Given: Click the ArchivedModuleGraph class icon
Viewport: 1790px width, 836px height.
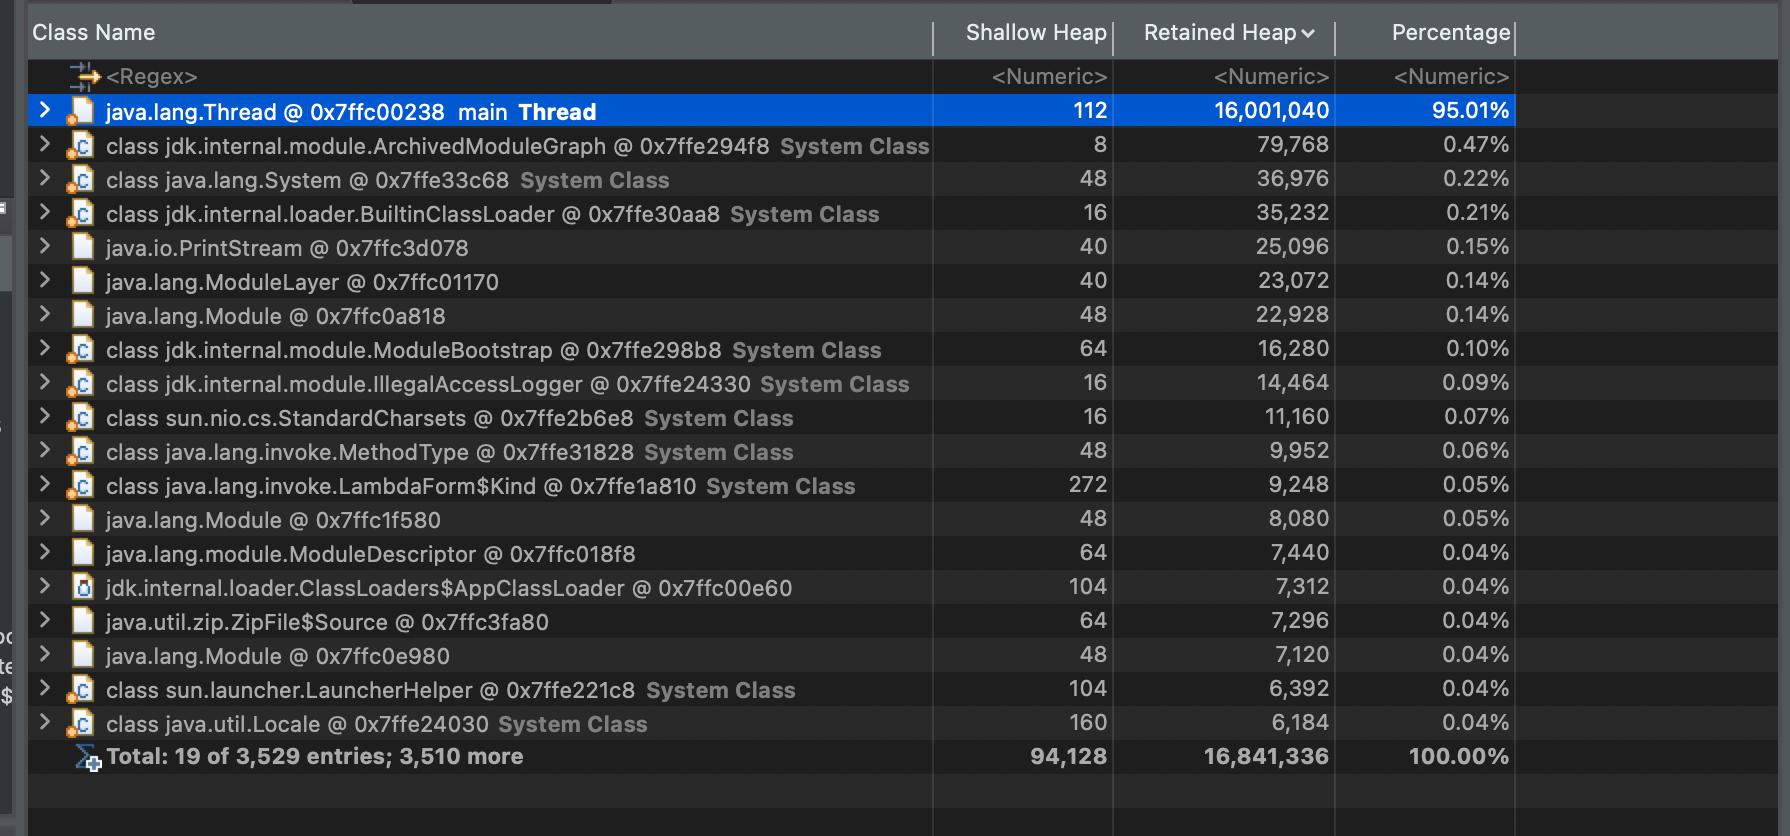Looking at the screenshot, I should [81, 146].
